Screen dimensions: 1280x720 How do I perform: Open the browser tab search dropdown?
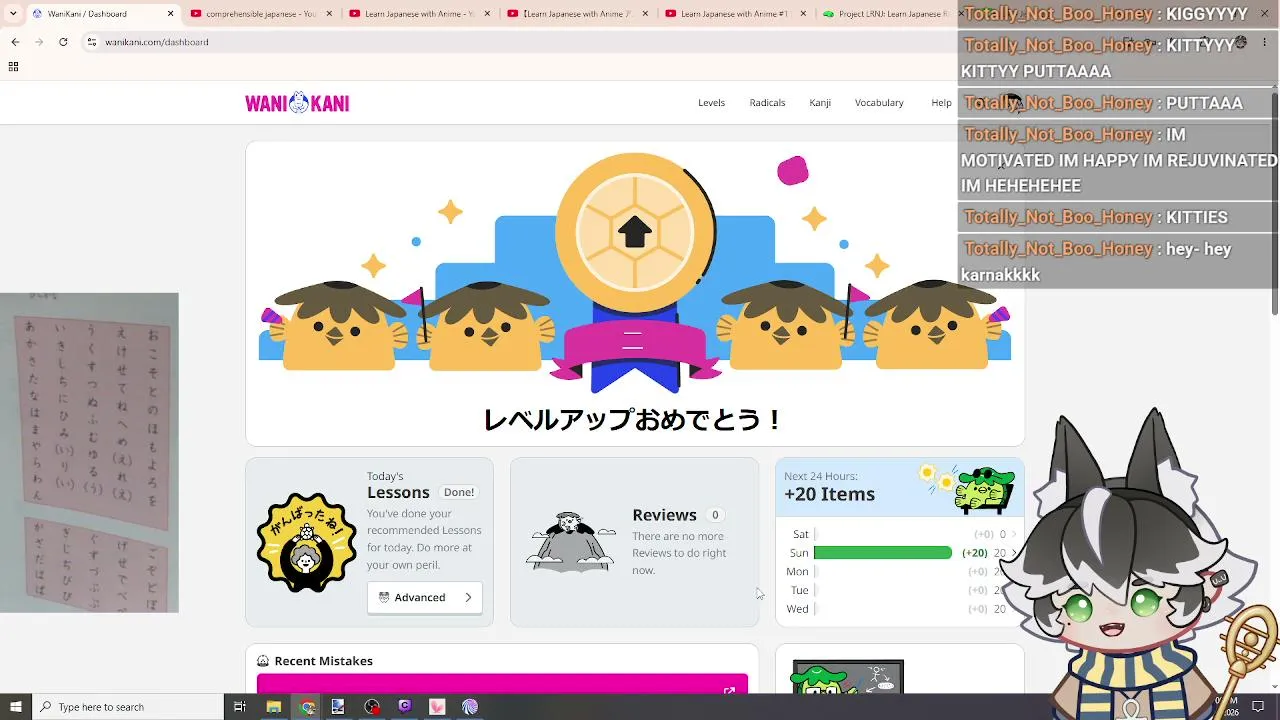[x=13, y=14]
